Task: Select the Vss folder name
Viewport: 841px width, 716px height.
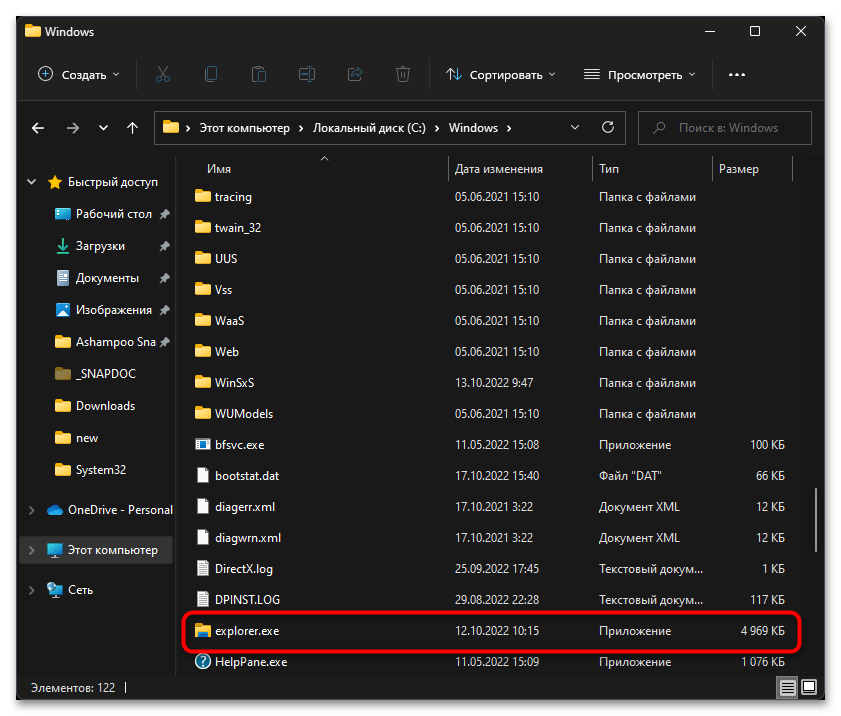Action: tap(224, 290)
